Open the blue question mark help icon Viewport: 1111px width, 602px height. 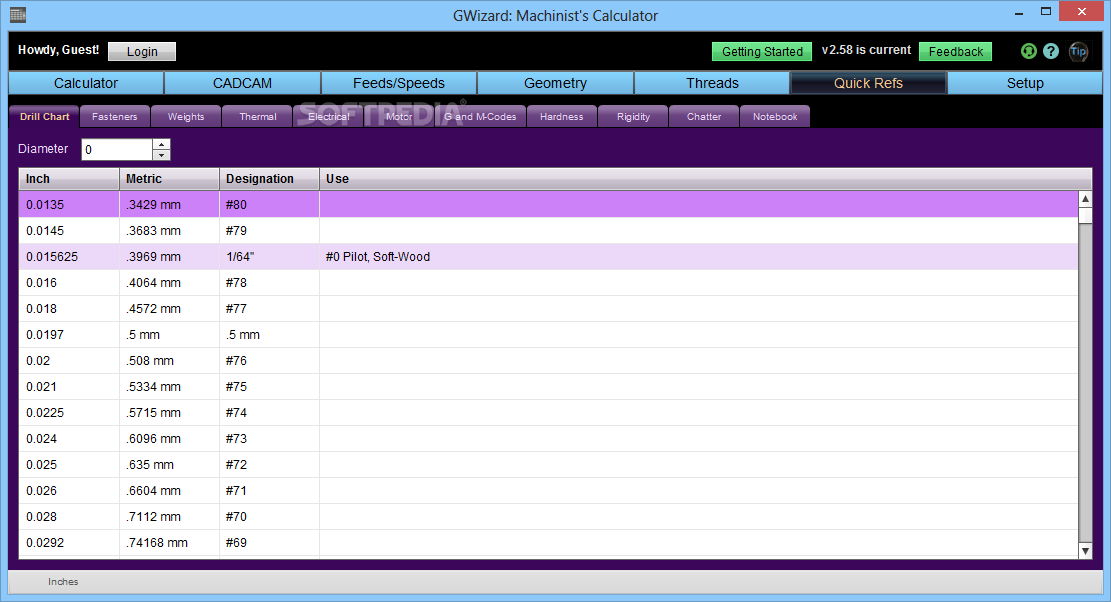pos(1051,51)
